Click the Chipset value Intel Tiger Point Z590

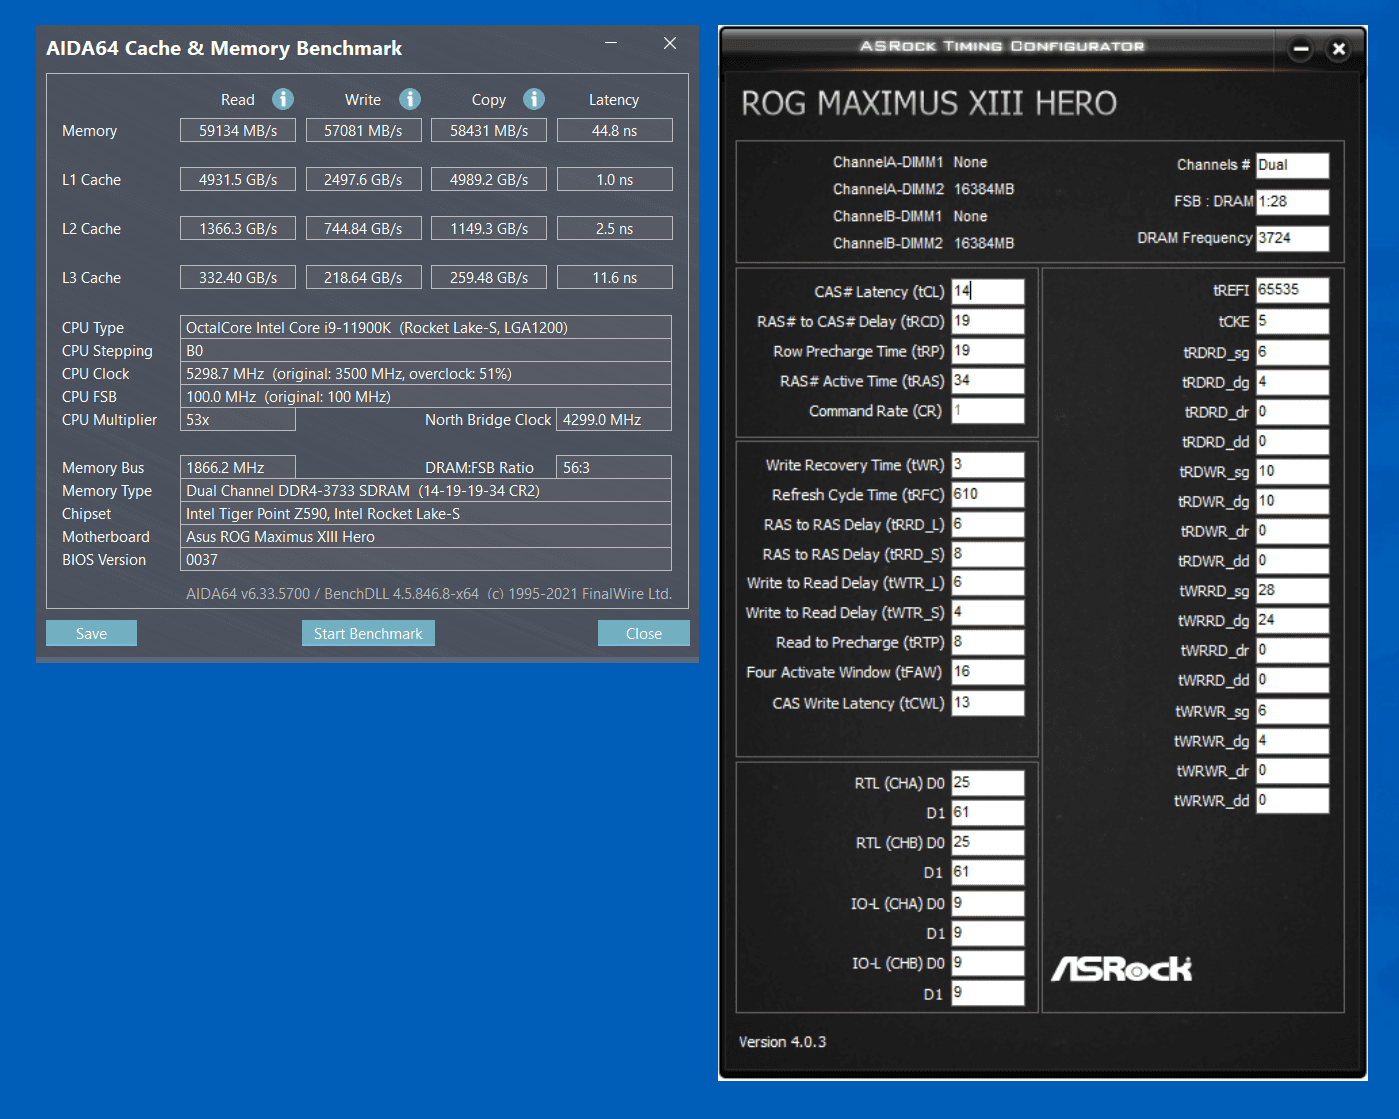(425, 514)
